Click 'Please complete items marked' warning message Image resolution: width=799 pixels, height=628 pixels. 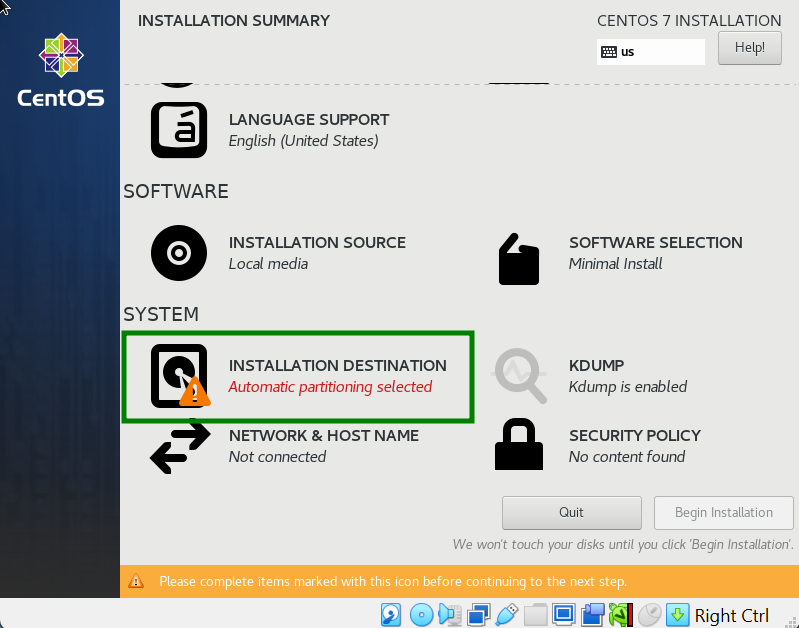(393, 581)
